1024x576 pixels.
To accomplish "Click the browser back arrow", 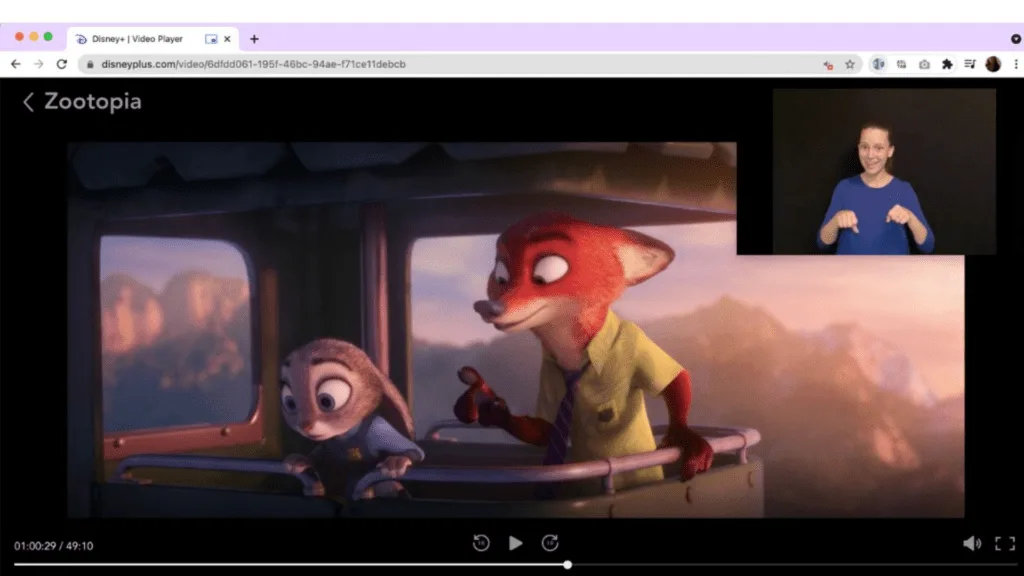I will (x=16, y=64).
